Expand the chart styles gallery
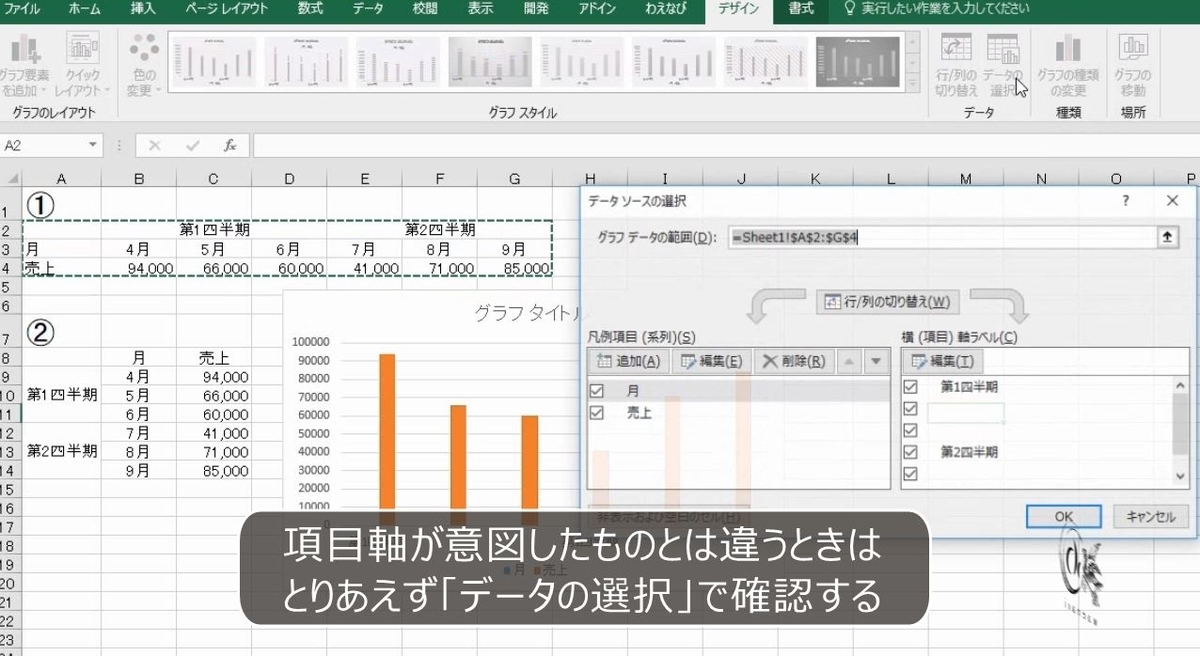1200x656 pixels. 911,85
